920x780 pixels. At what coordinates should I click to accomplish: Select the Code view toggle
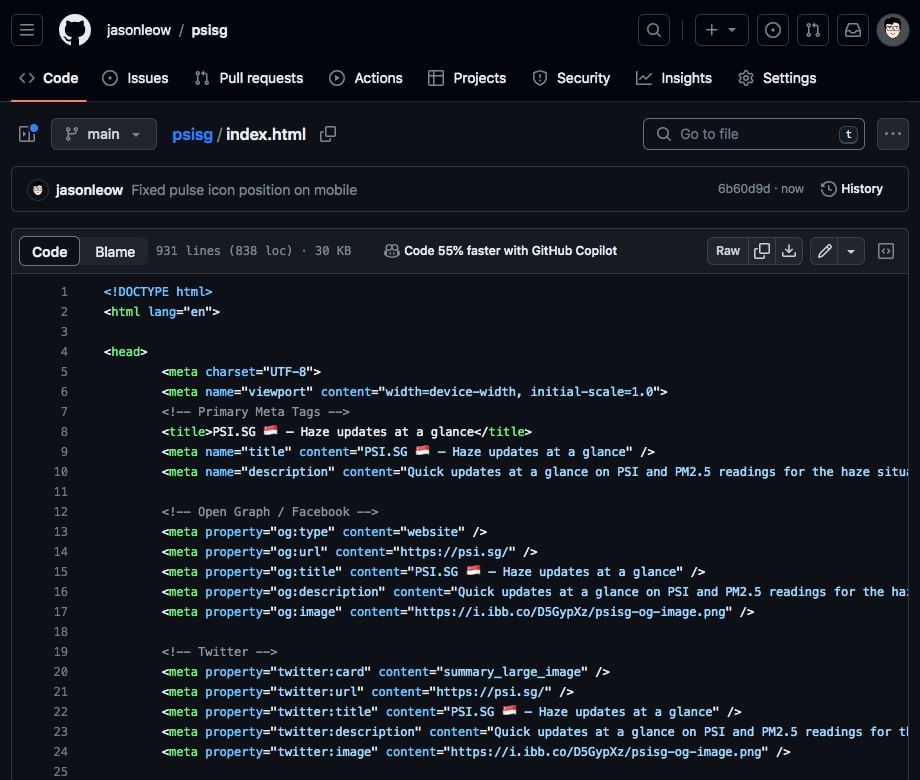click(x=49, y=252)
